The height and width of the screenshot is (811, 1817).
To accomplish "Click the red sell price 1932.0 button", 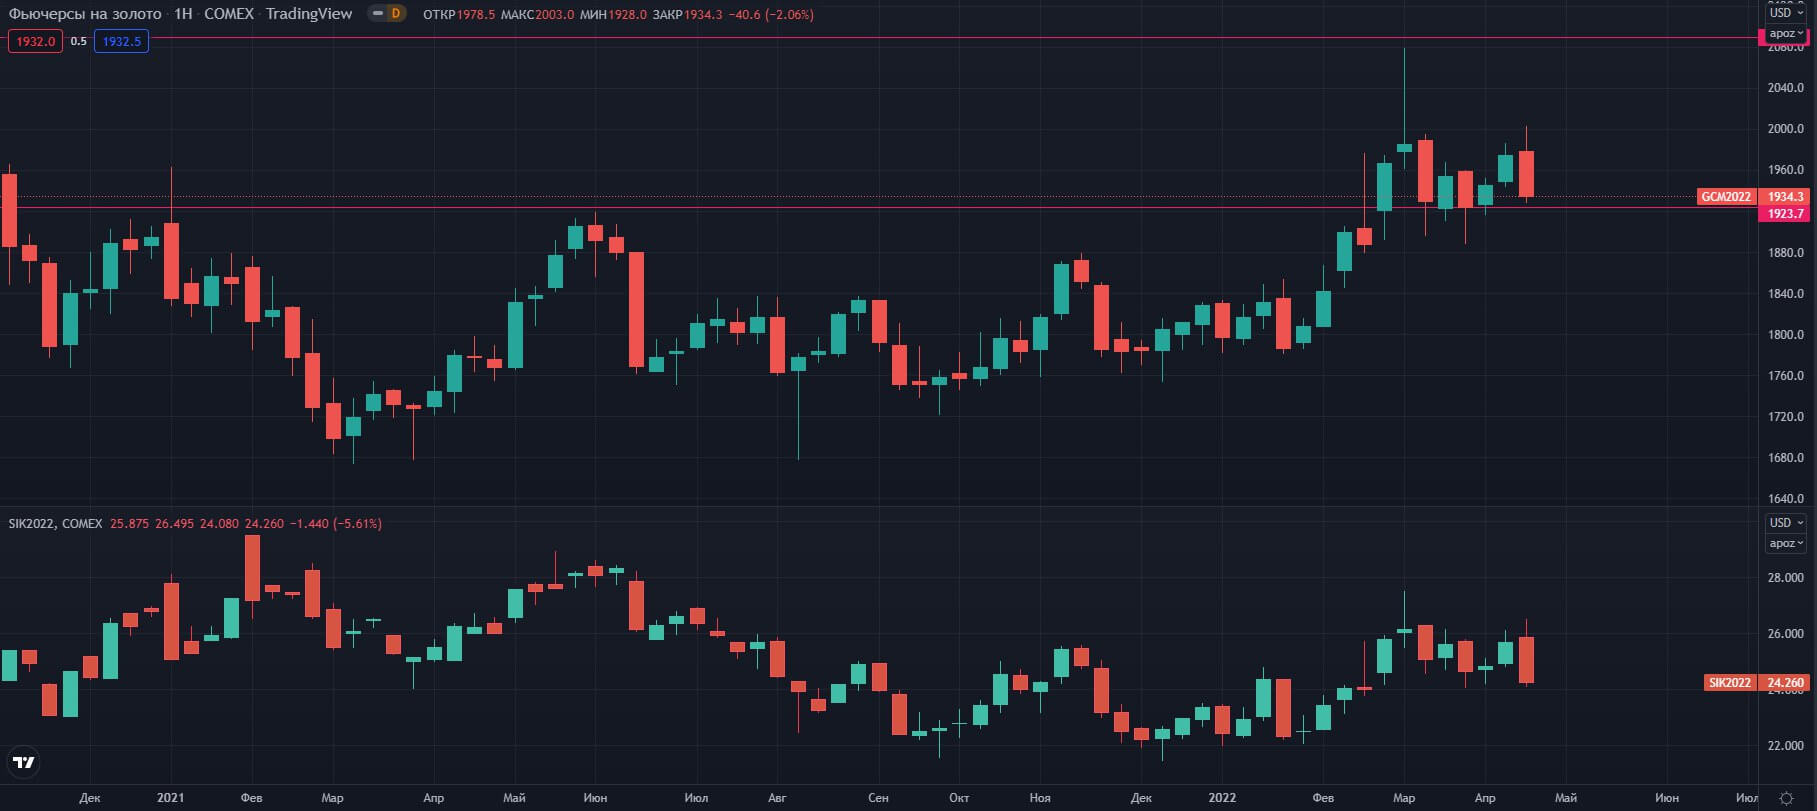I will [x=35, y=41].
